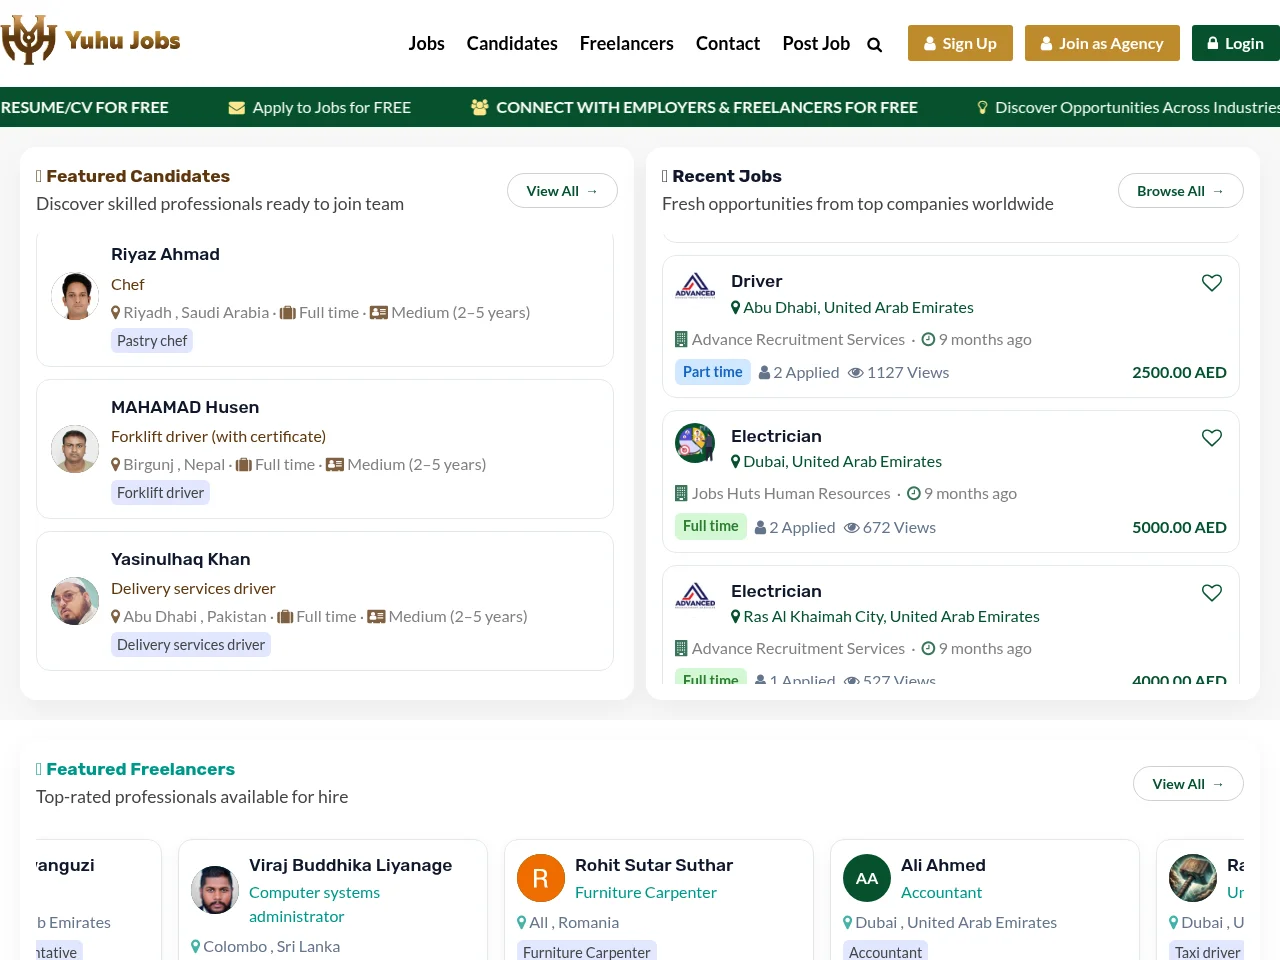Screen dimensions: 1280x960
Task: Click location pin next to Colombo, Sri Lanka
Action: point(196,947)
